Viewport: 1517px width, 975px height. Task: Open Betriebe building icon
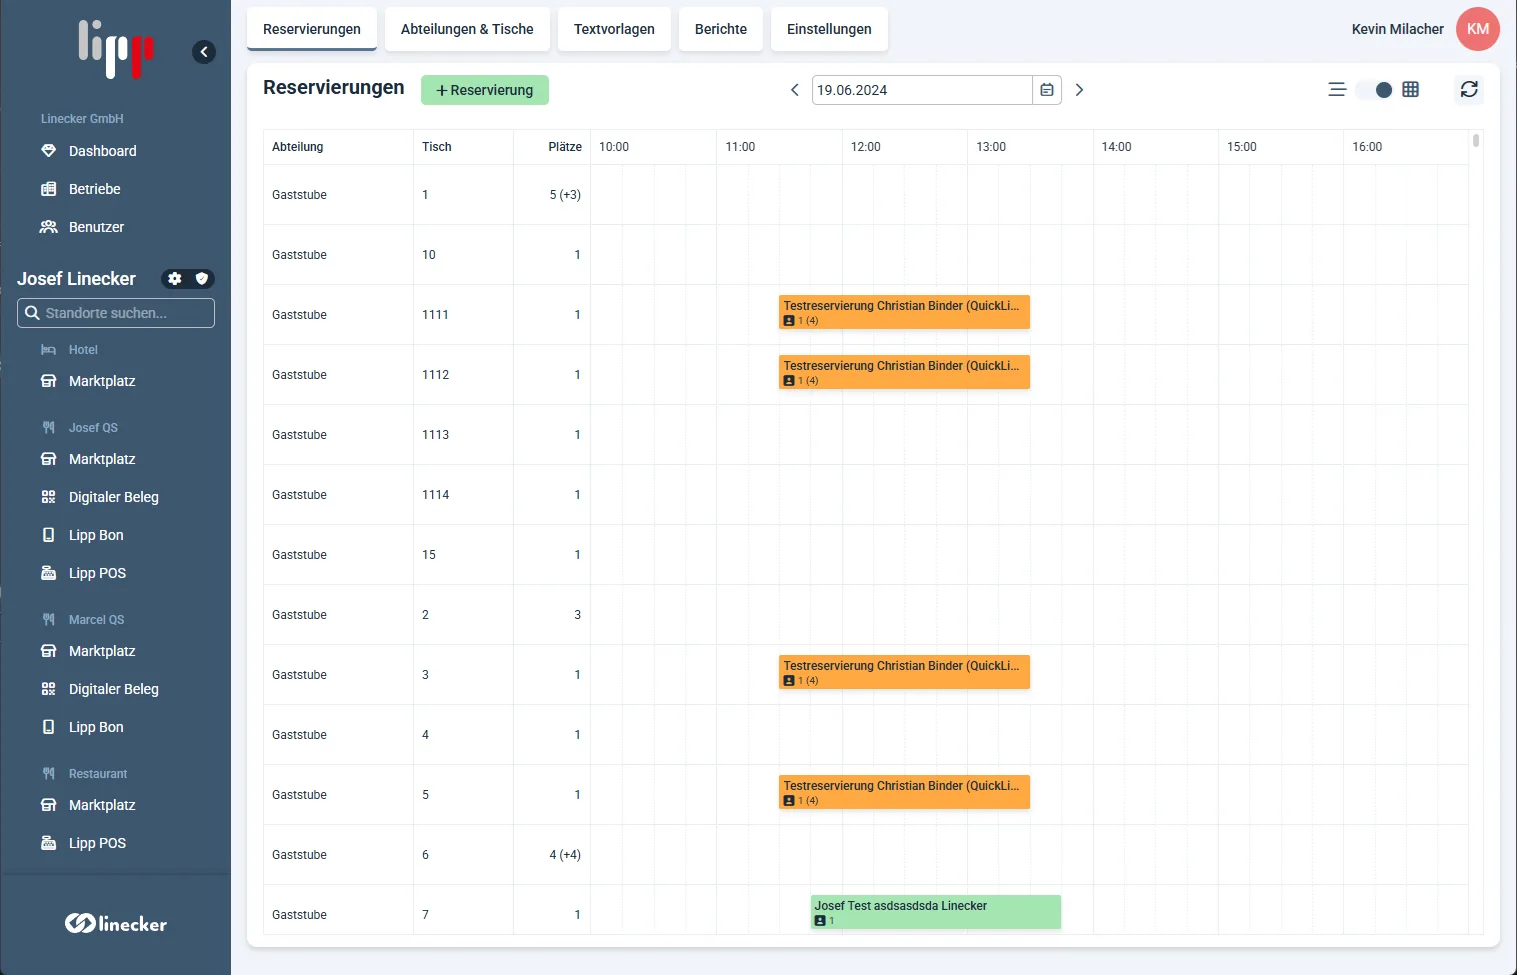point(48,189)
